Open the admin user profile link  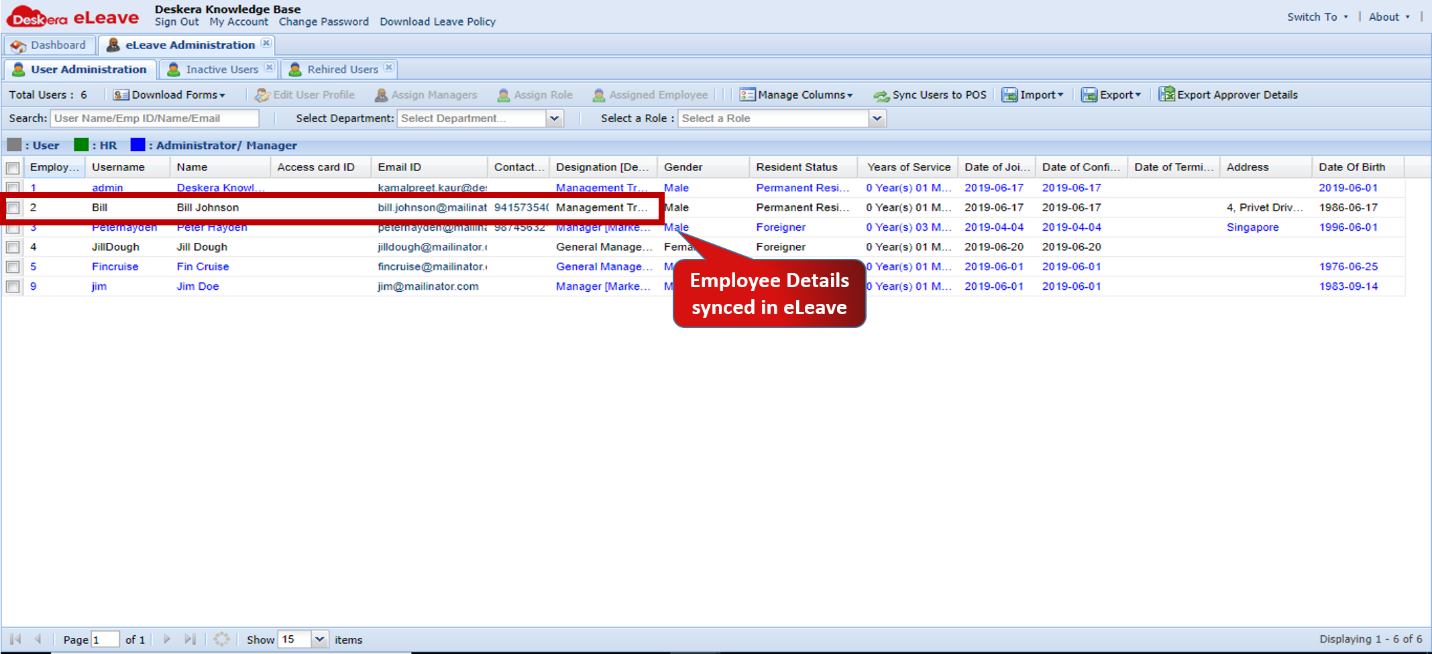(x=107, y=187)
